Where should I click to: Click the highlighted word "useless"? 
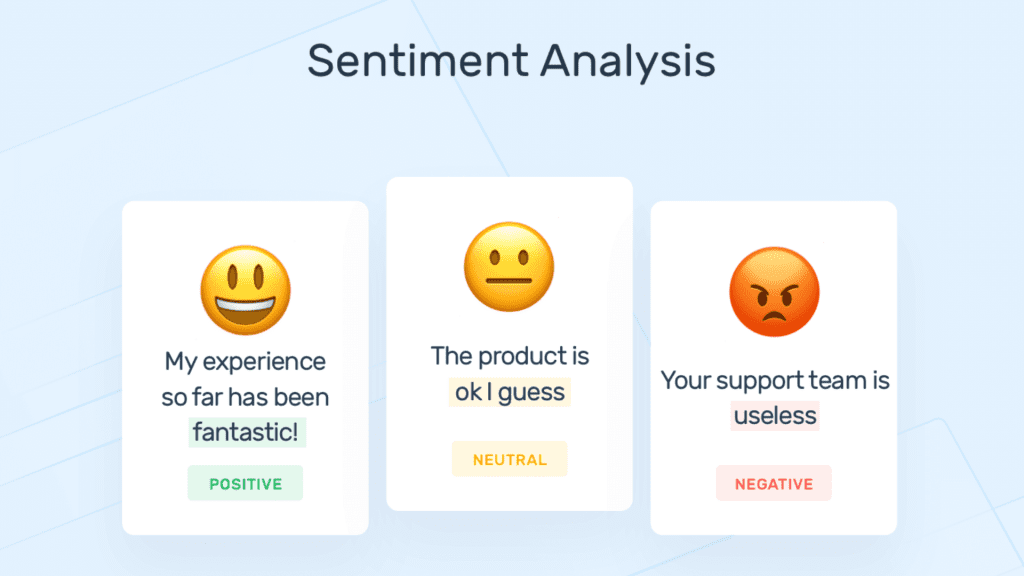775,415
